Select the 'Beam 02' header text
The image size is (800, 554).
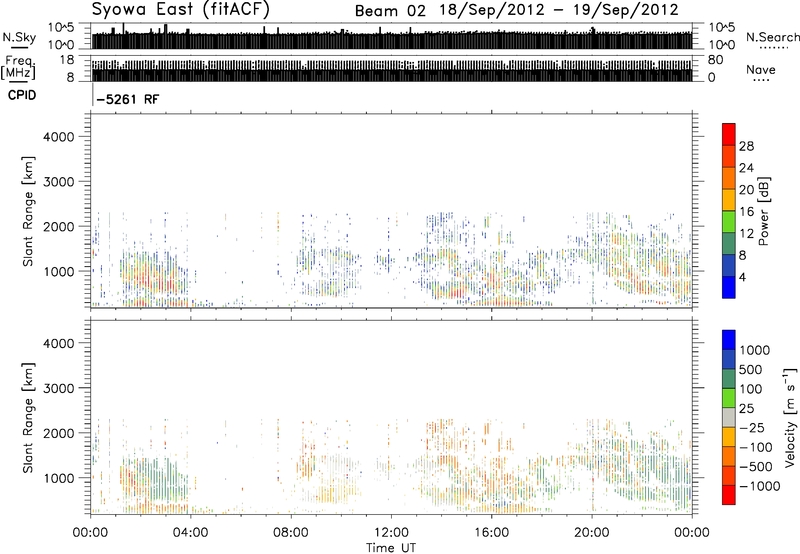click(x=390, y=11)
